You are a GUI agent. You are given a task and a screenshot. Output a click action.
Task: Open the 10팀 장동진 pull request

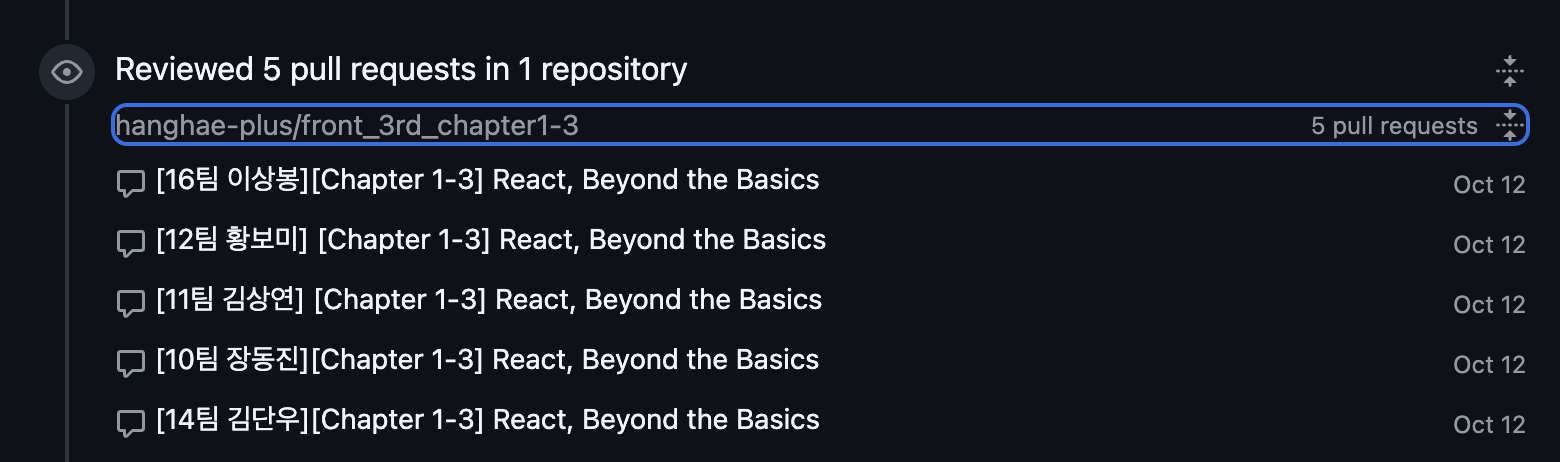click(488, 360)
